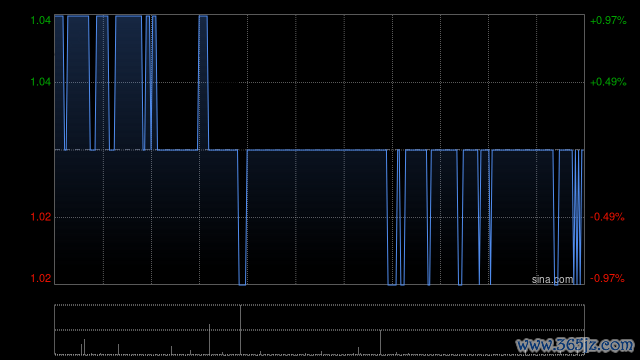Click the -0.97% percentage label
Image resolution: width=640 pixels, height=360 pixels.
[x=607, y=278]
